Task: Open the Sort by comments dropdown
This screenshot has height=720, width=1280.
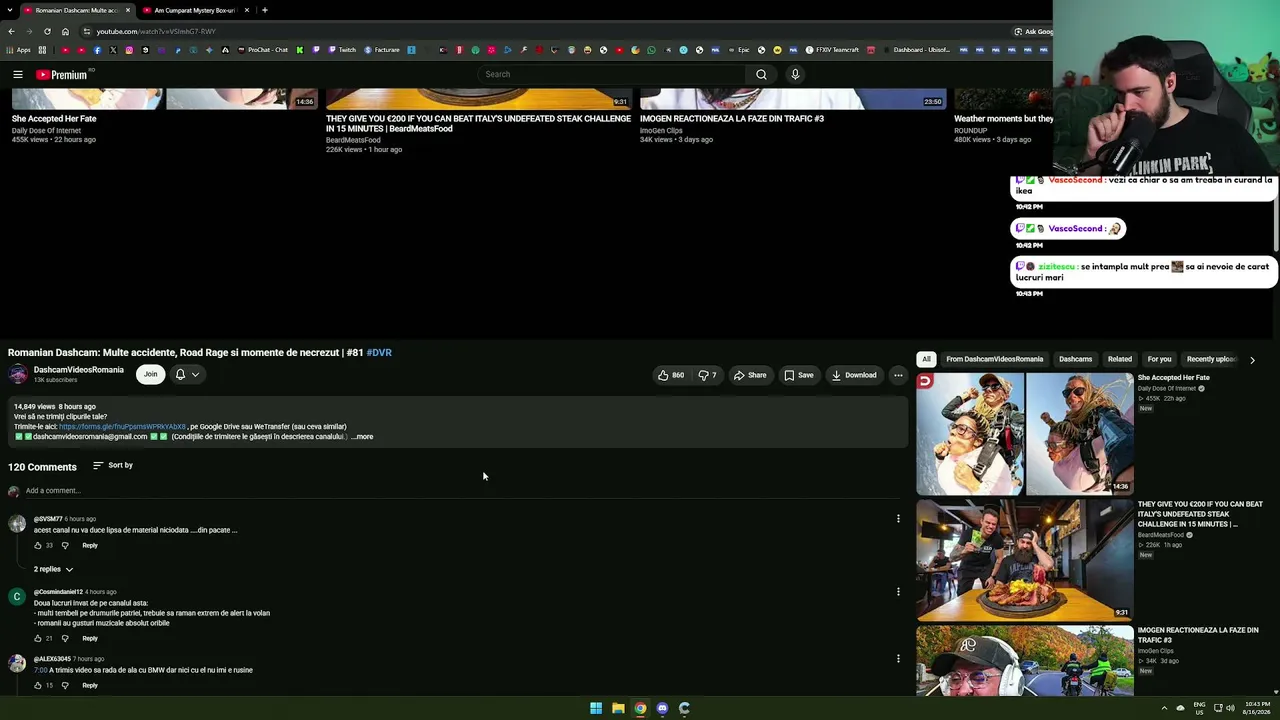Action: (x=113, y=465)
